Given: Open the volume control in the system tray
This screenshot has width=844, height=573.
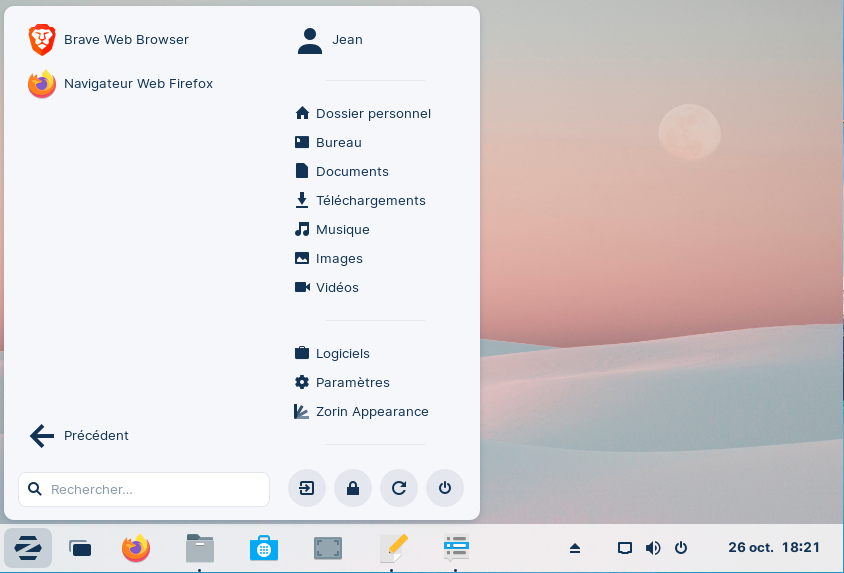Looking at the screenshot, I should click(x=653, y=548).
